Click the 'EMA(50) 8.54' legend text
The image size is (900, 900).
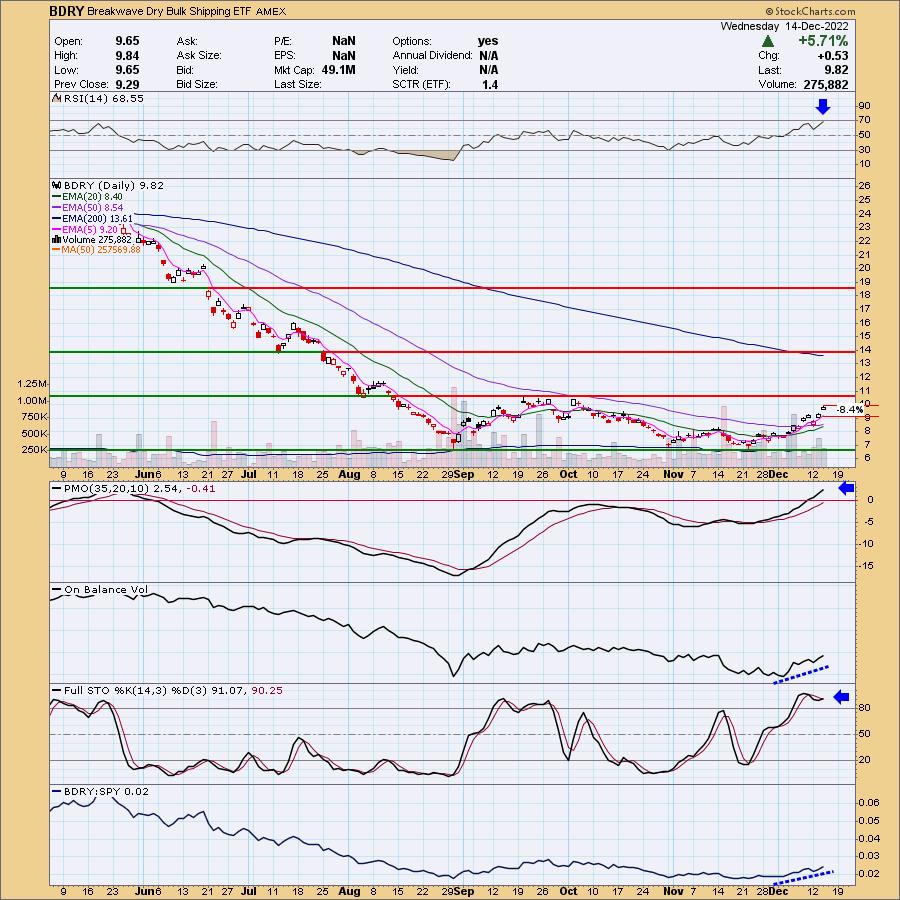[92, 208]
